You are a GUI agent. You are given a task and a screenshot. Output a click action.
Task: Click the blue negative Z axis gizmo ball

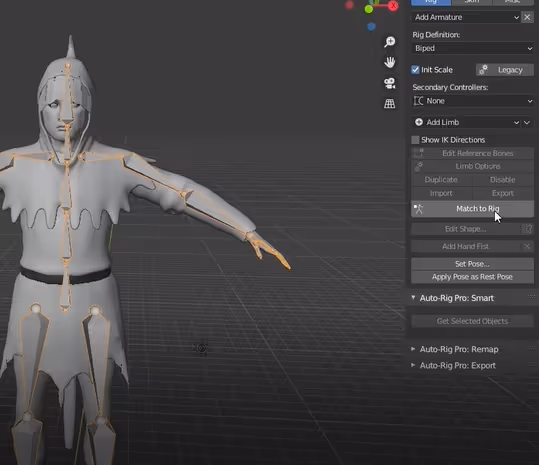pyautogui.click(x=371, y=26)
